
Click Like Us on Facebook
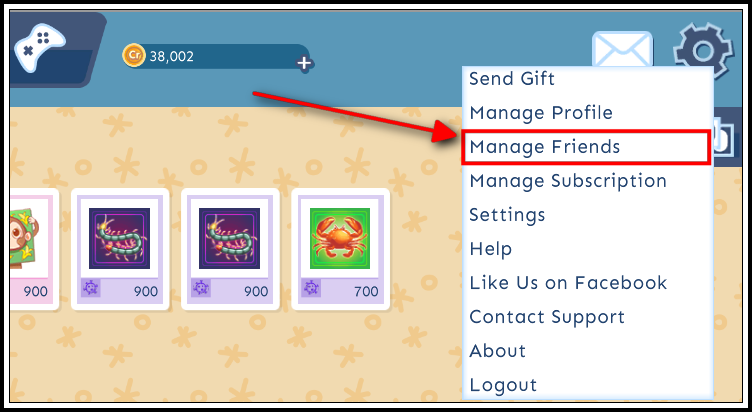click(x=568, y=283)
